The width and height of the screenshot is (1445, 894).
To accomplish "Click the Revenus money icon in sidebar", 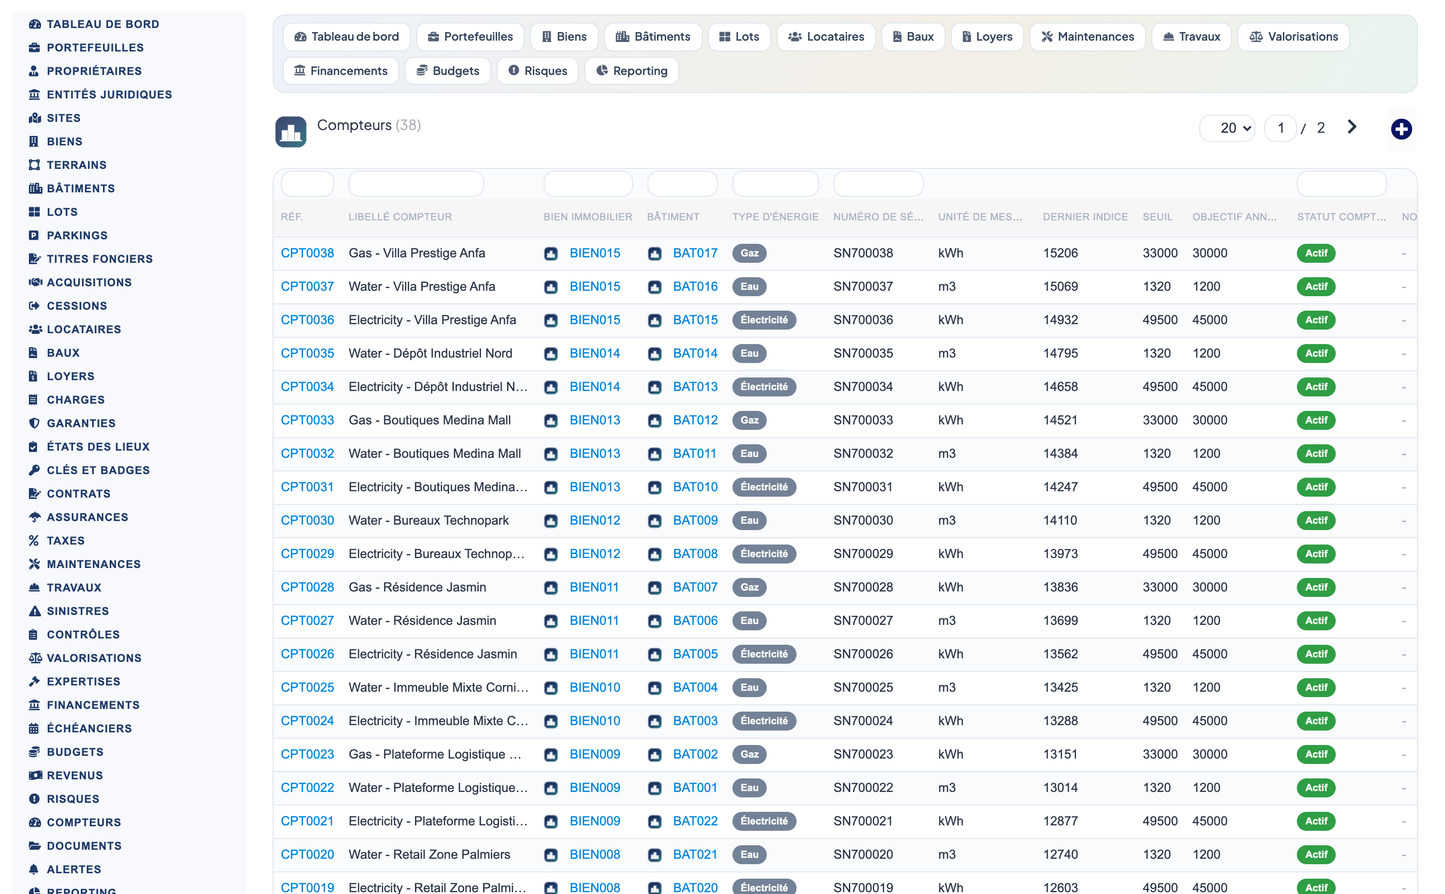I will point(35,776).
